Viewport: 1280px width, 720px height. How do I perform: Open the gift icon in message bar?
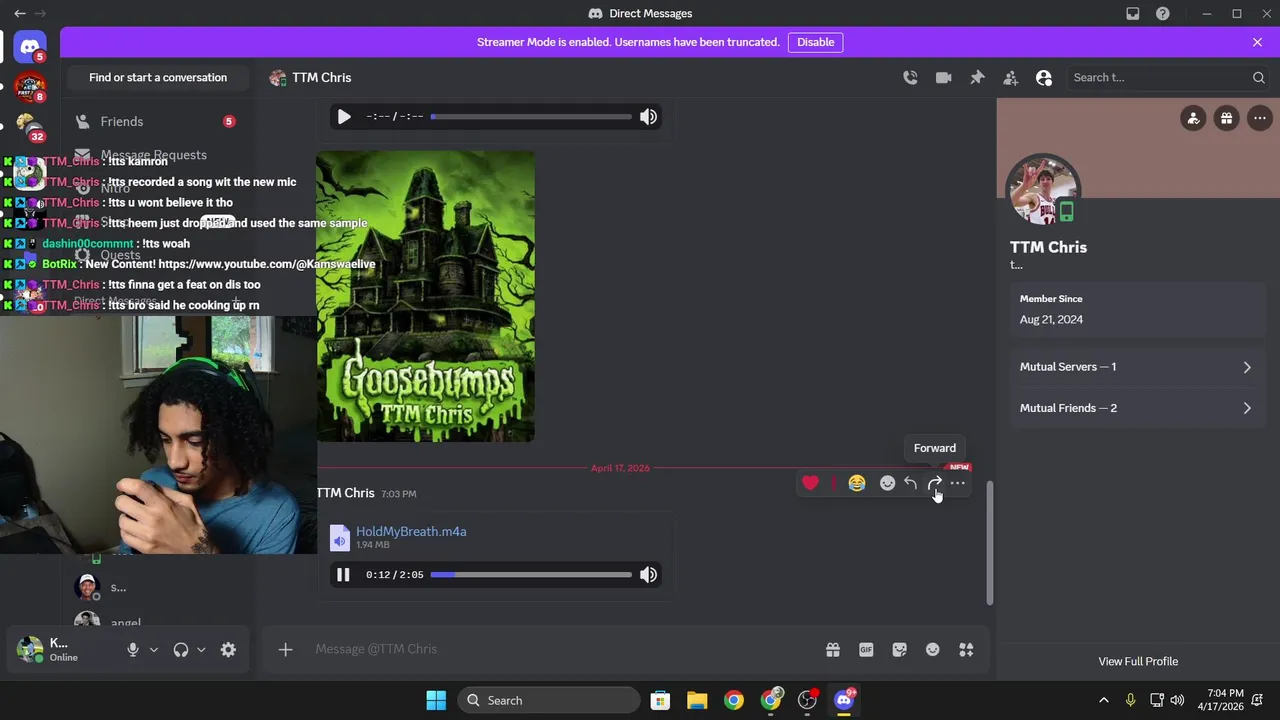click(833, 650)
